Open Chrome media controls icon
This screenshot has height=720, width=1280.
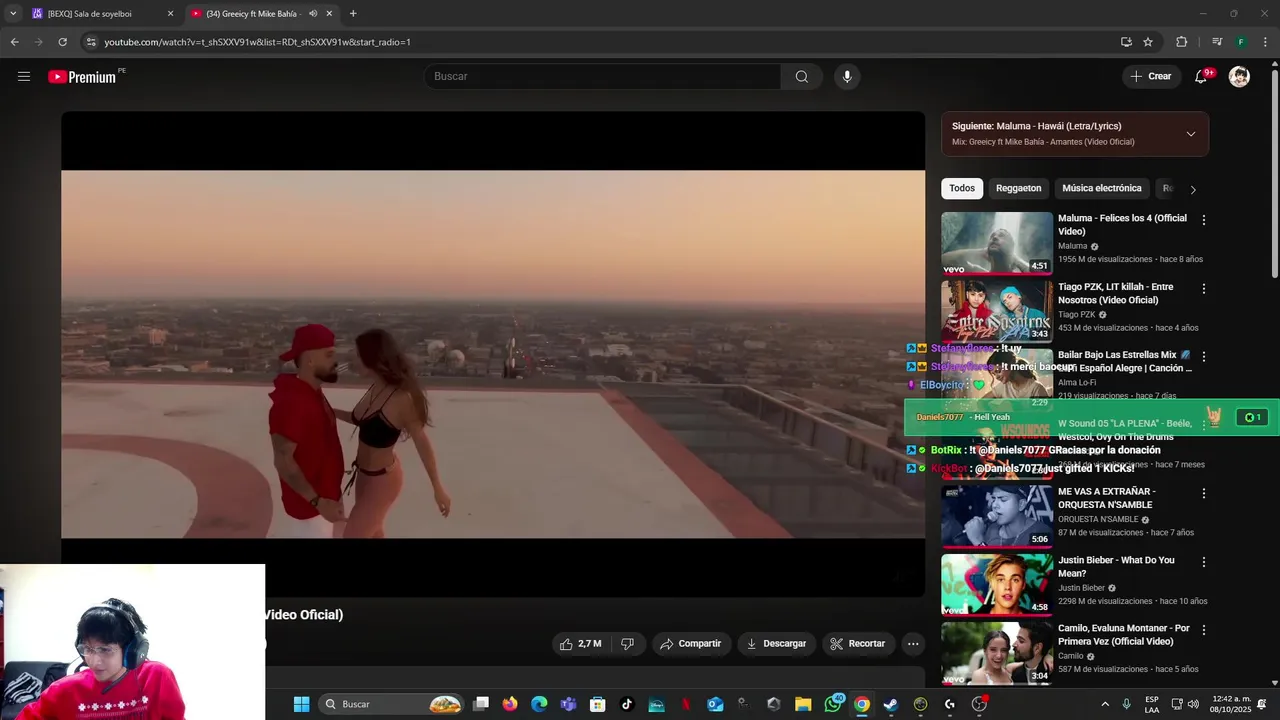click(x=1217, y=42)
